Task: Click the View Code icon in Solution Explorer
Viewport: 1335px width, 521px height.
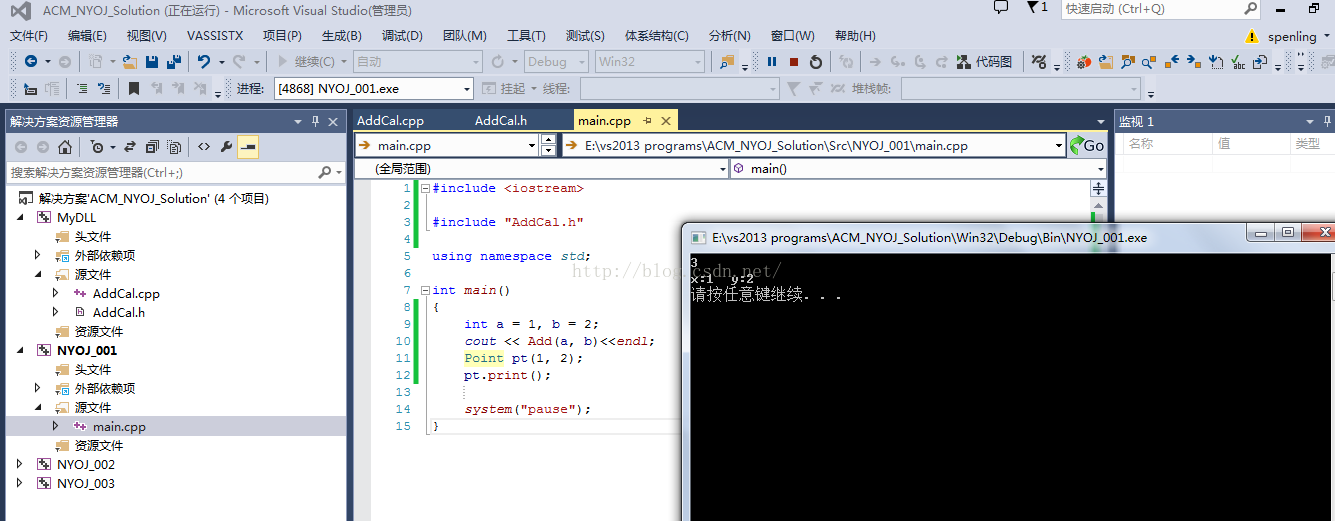Action: (x=204, y=147)
